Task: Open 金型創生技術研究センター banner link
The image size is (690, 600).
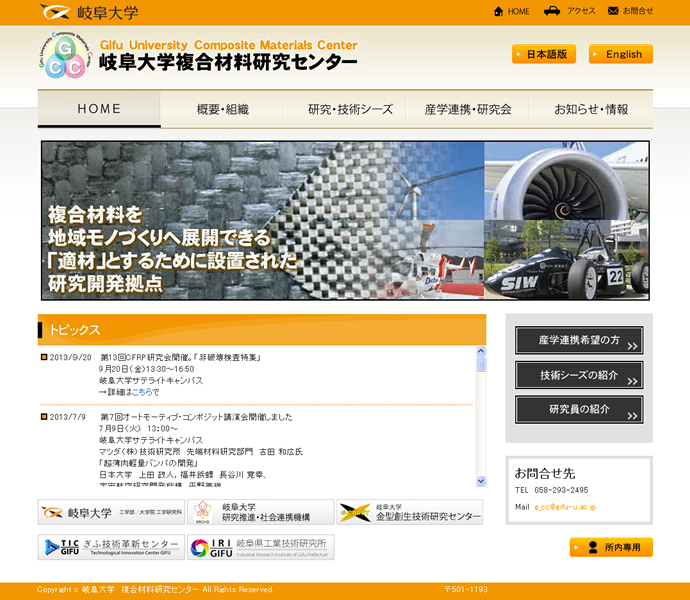Action: pos(410,512)
